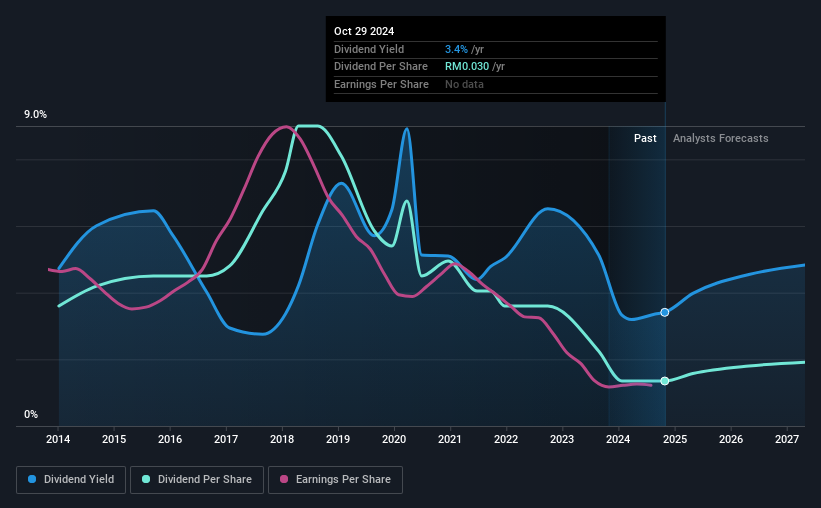Click the pink dot in the legend
Image resolution: width=821 pixels, height=508 pixels.
284,479
